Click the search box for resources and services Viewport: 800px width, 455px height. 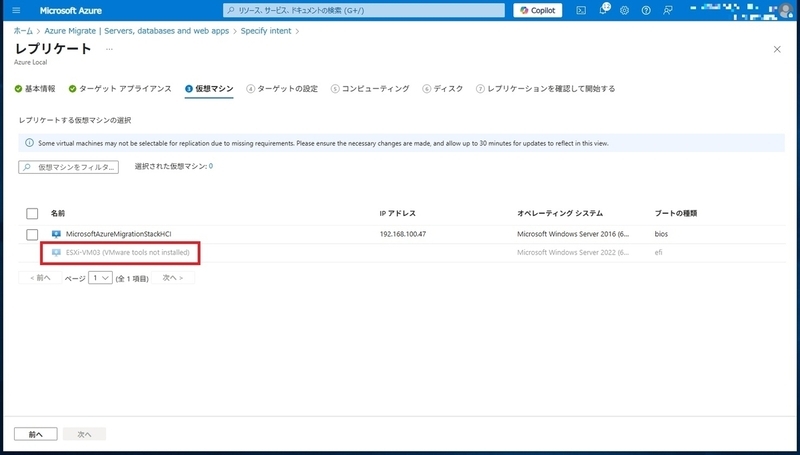tap(364, 10)
